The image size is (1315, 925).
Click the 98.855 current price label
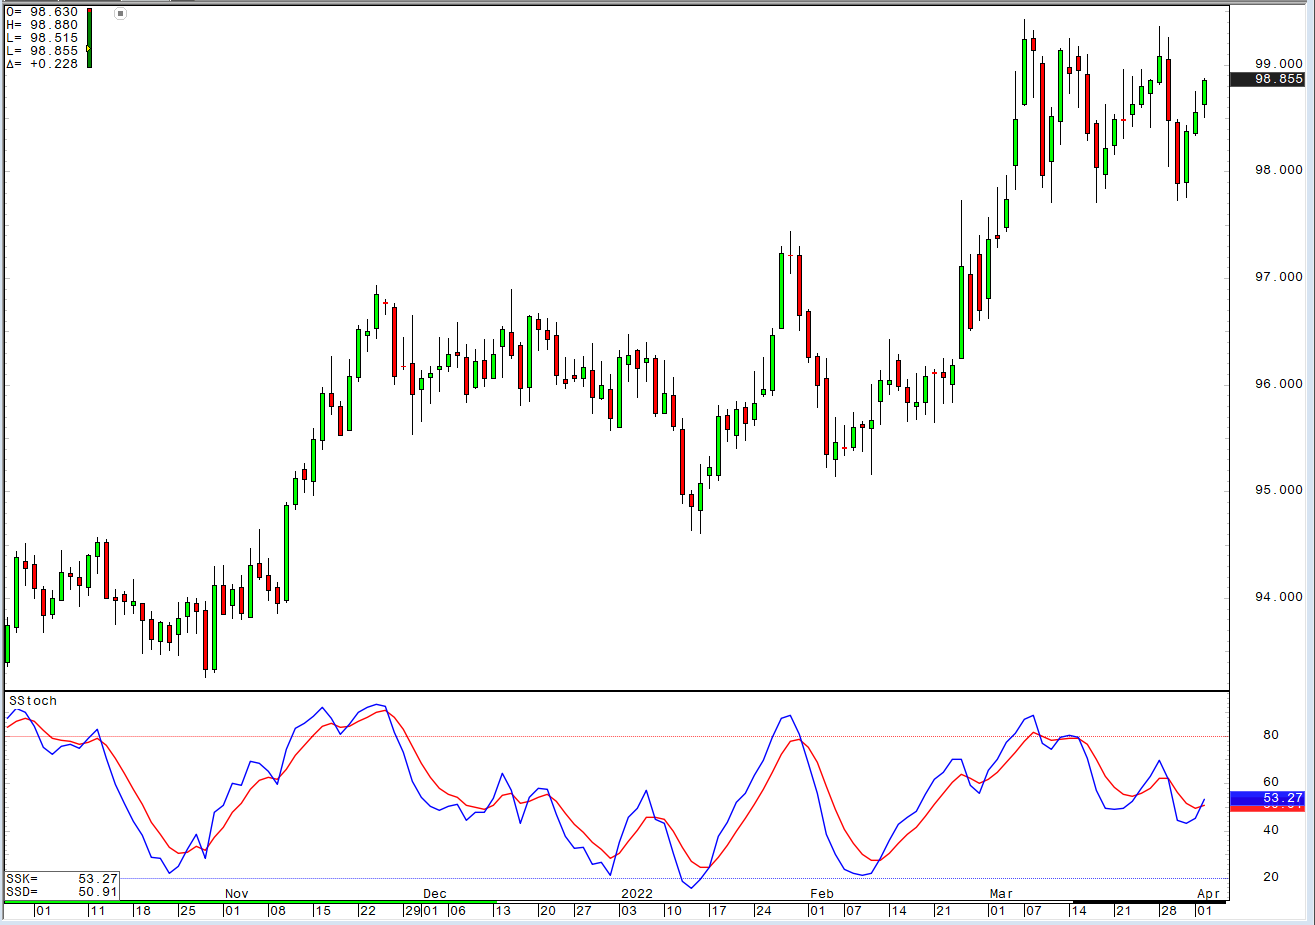point(1267,79)
